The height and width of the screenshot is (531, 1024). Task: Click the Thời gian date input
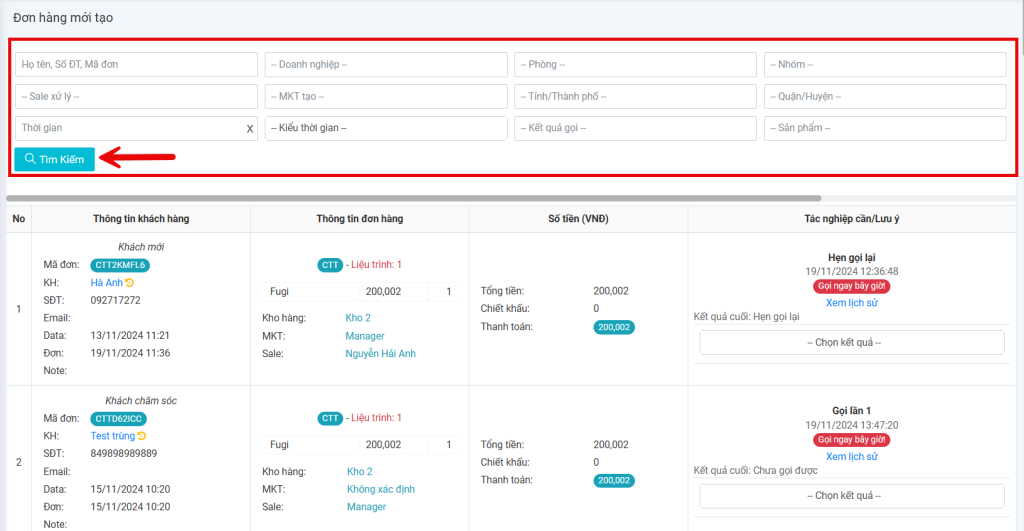[x=128, y=129]
